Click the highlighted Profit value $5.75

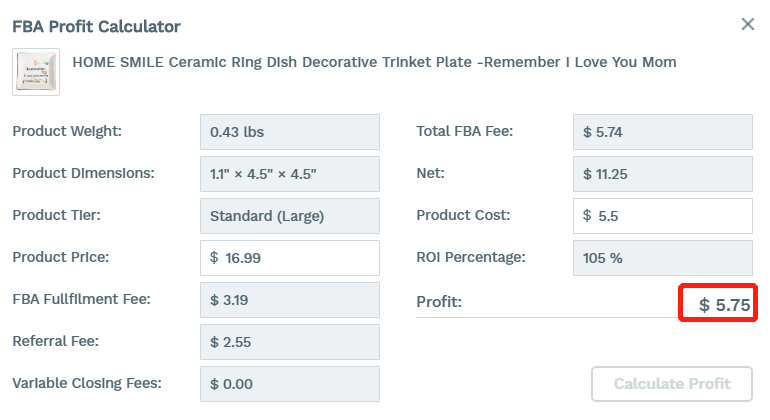(724, 305)
